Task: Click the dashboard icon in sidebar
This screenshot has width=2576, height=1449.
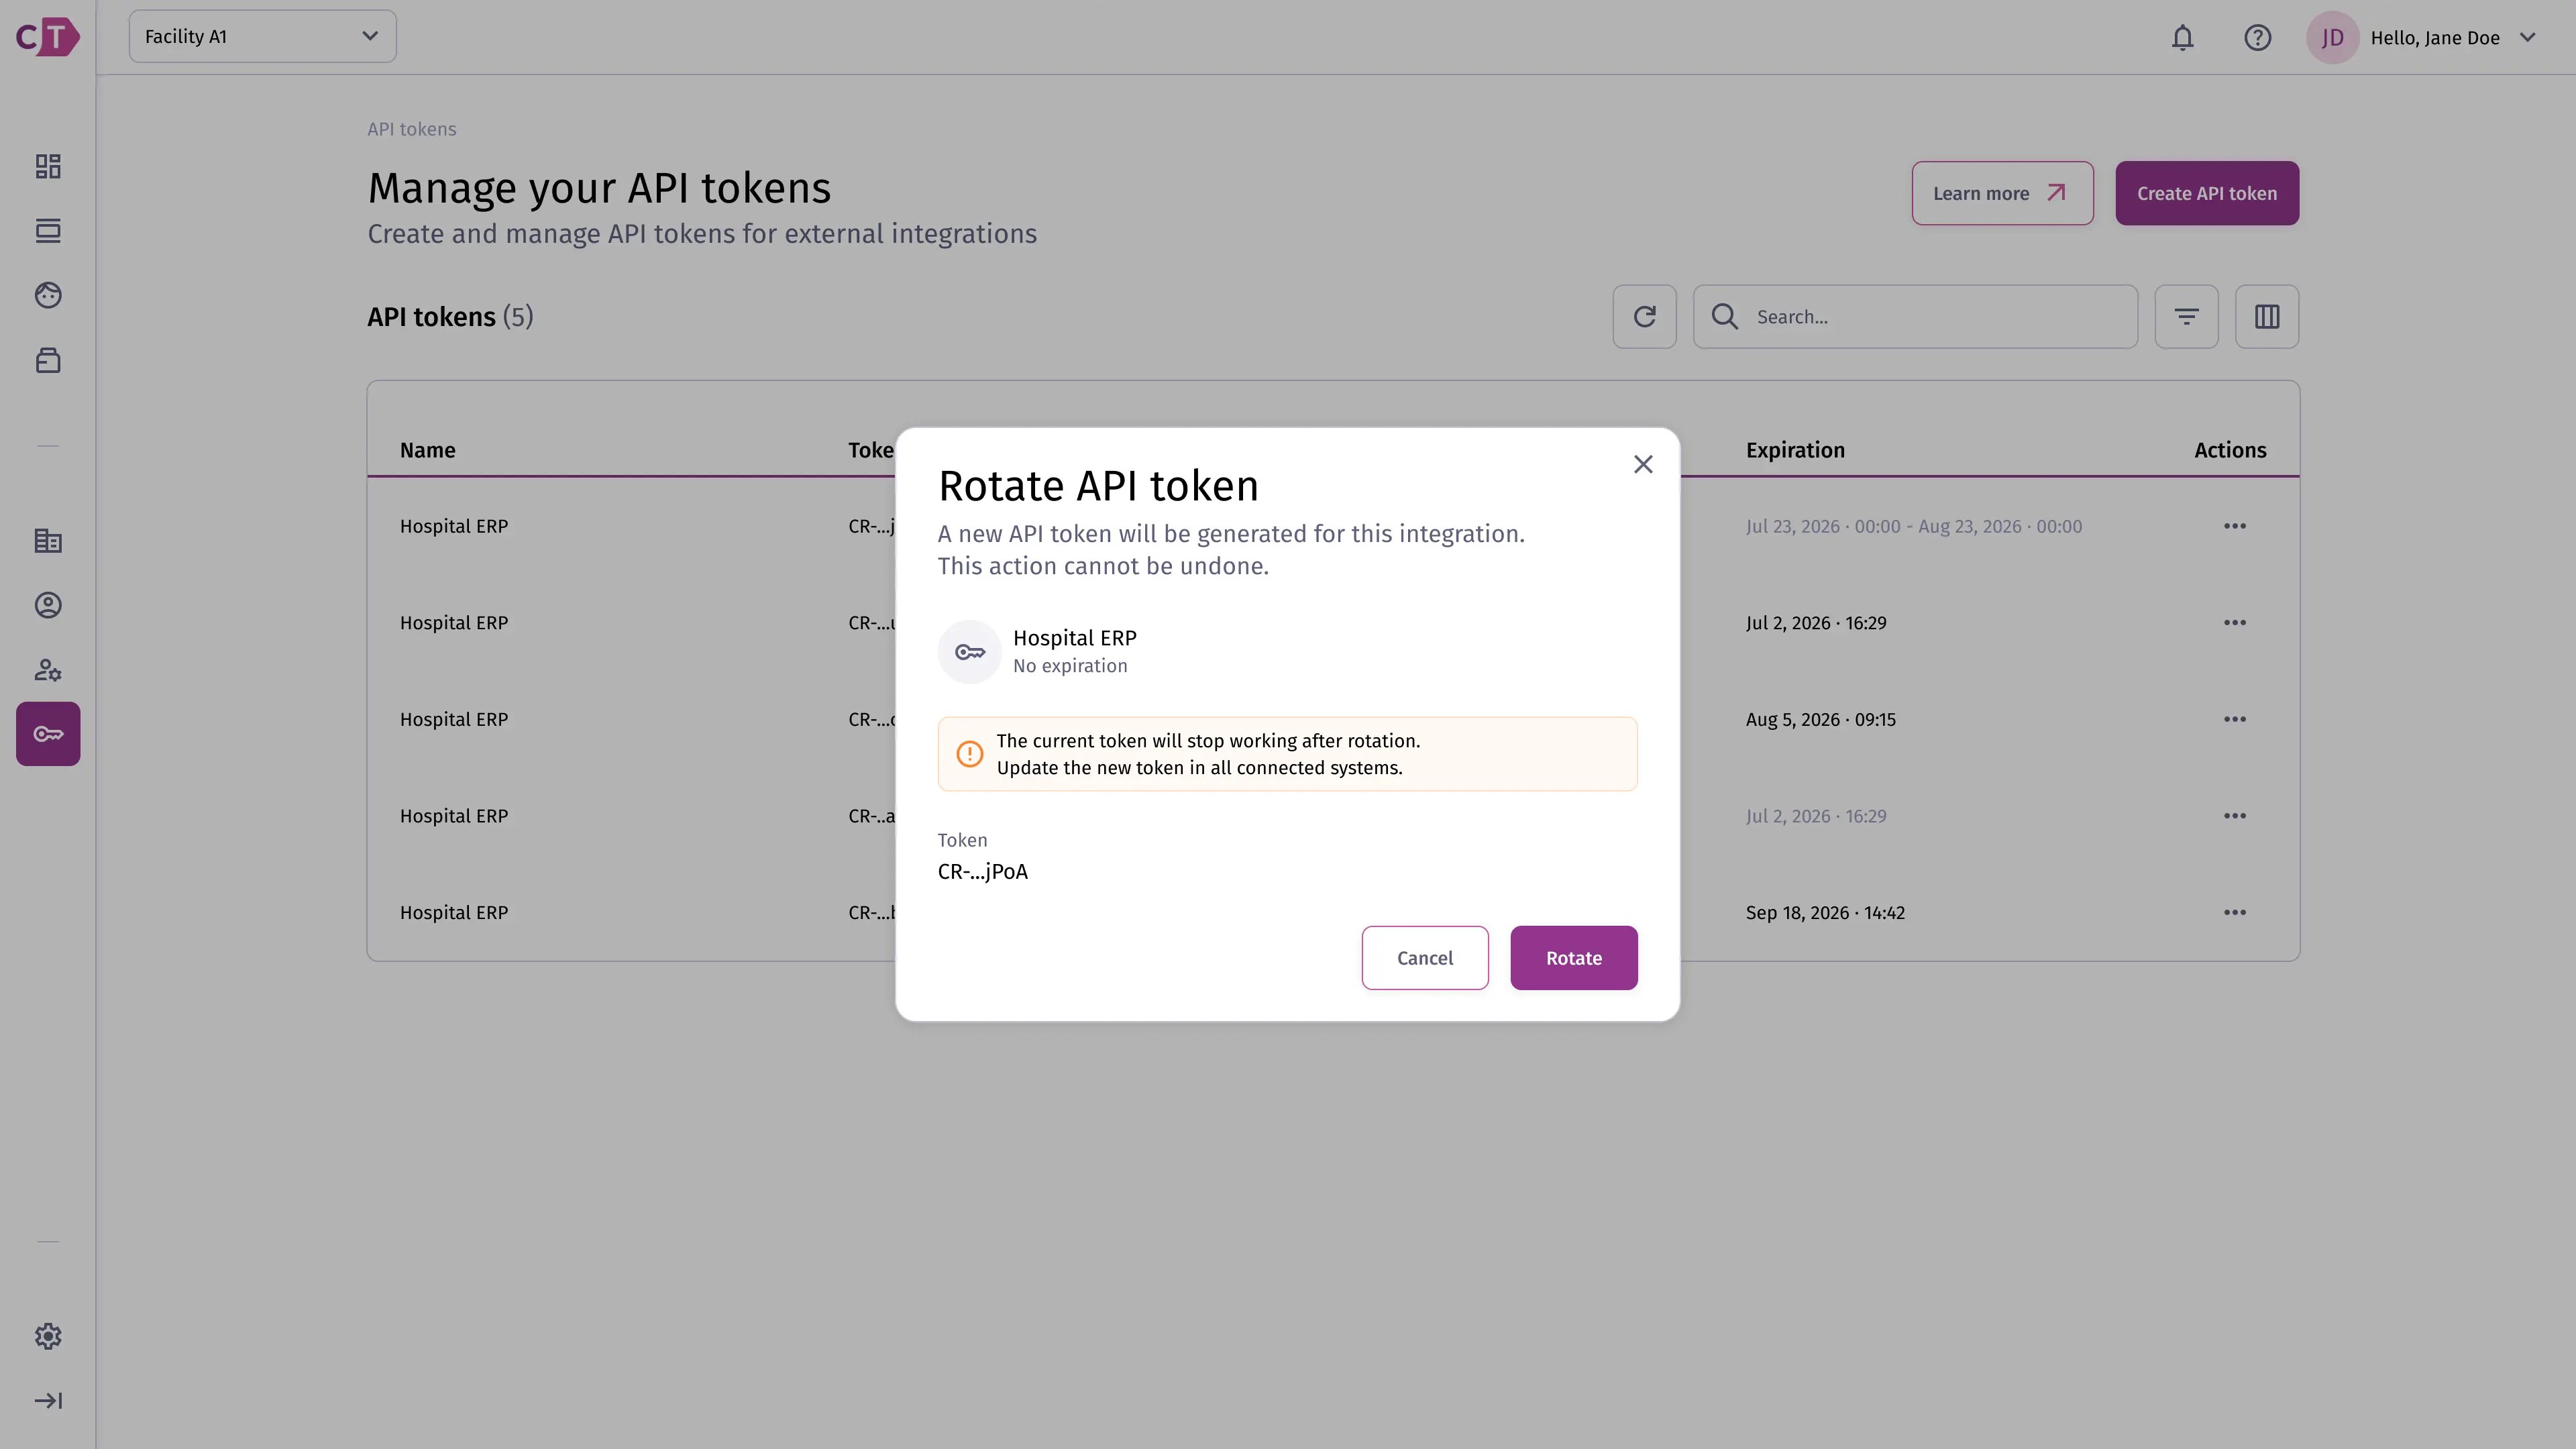Action: click(x=48, y=166)
